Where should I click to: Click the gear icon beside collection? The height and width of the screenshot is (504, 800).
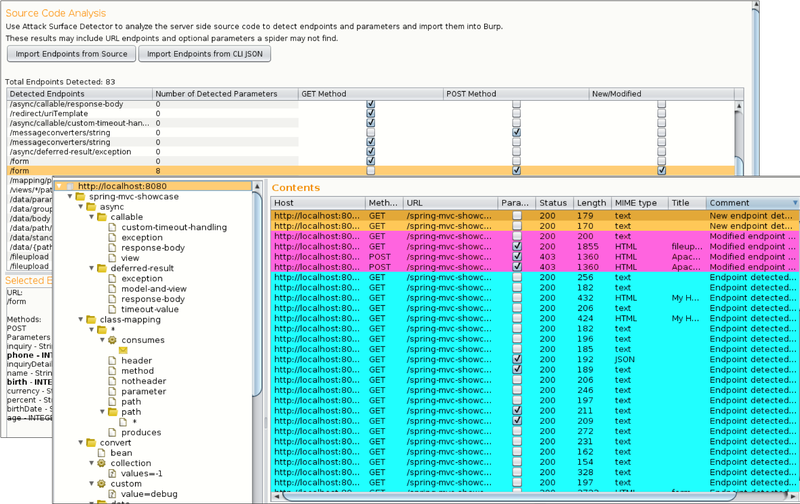101,463
